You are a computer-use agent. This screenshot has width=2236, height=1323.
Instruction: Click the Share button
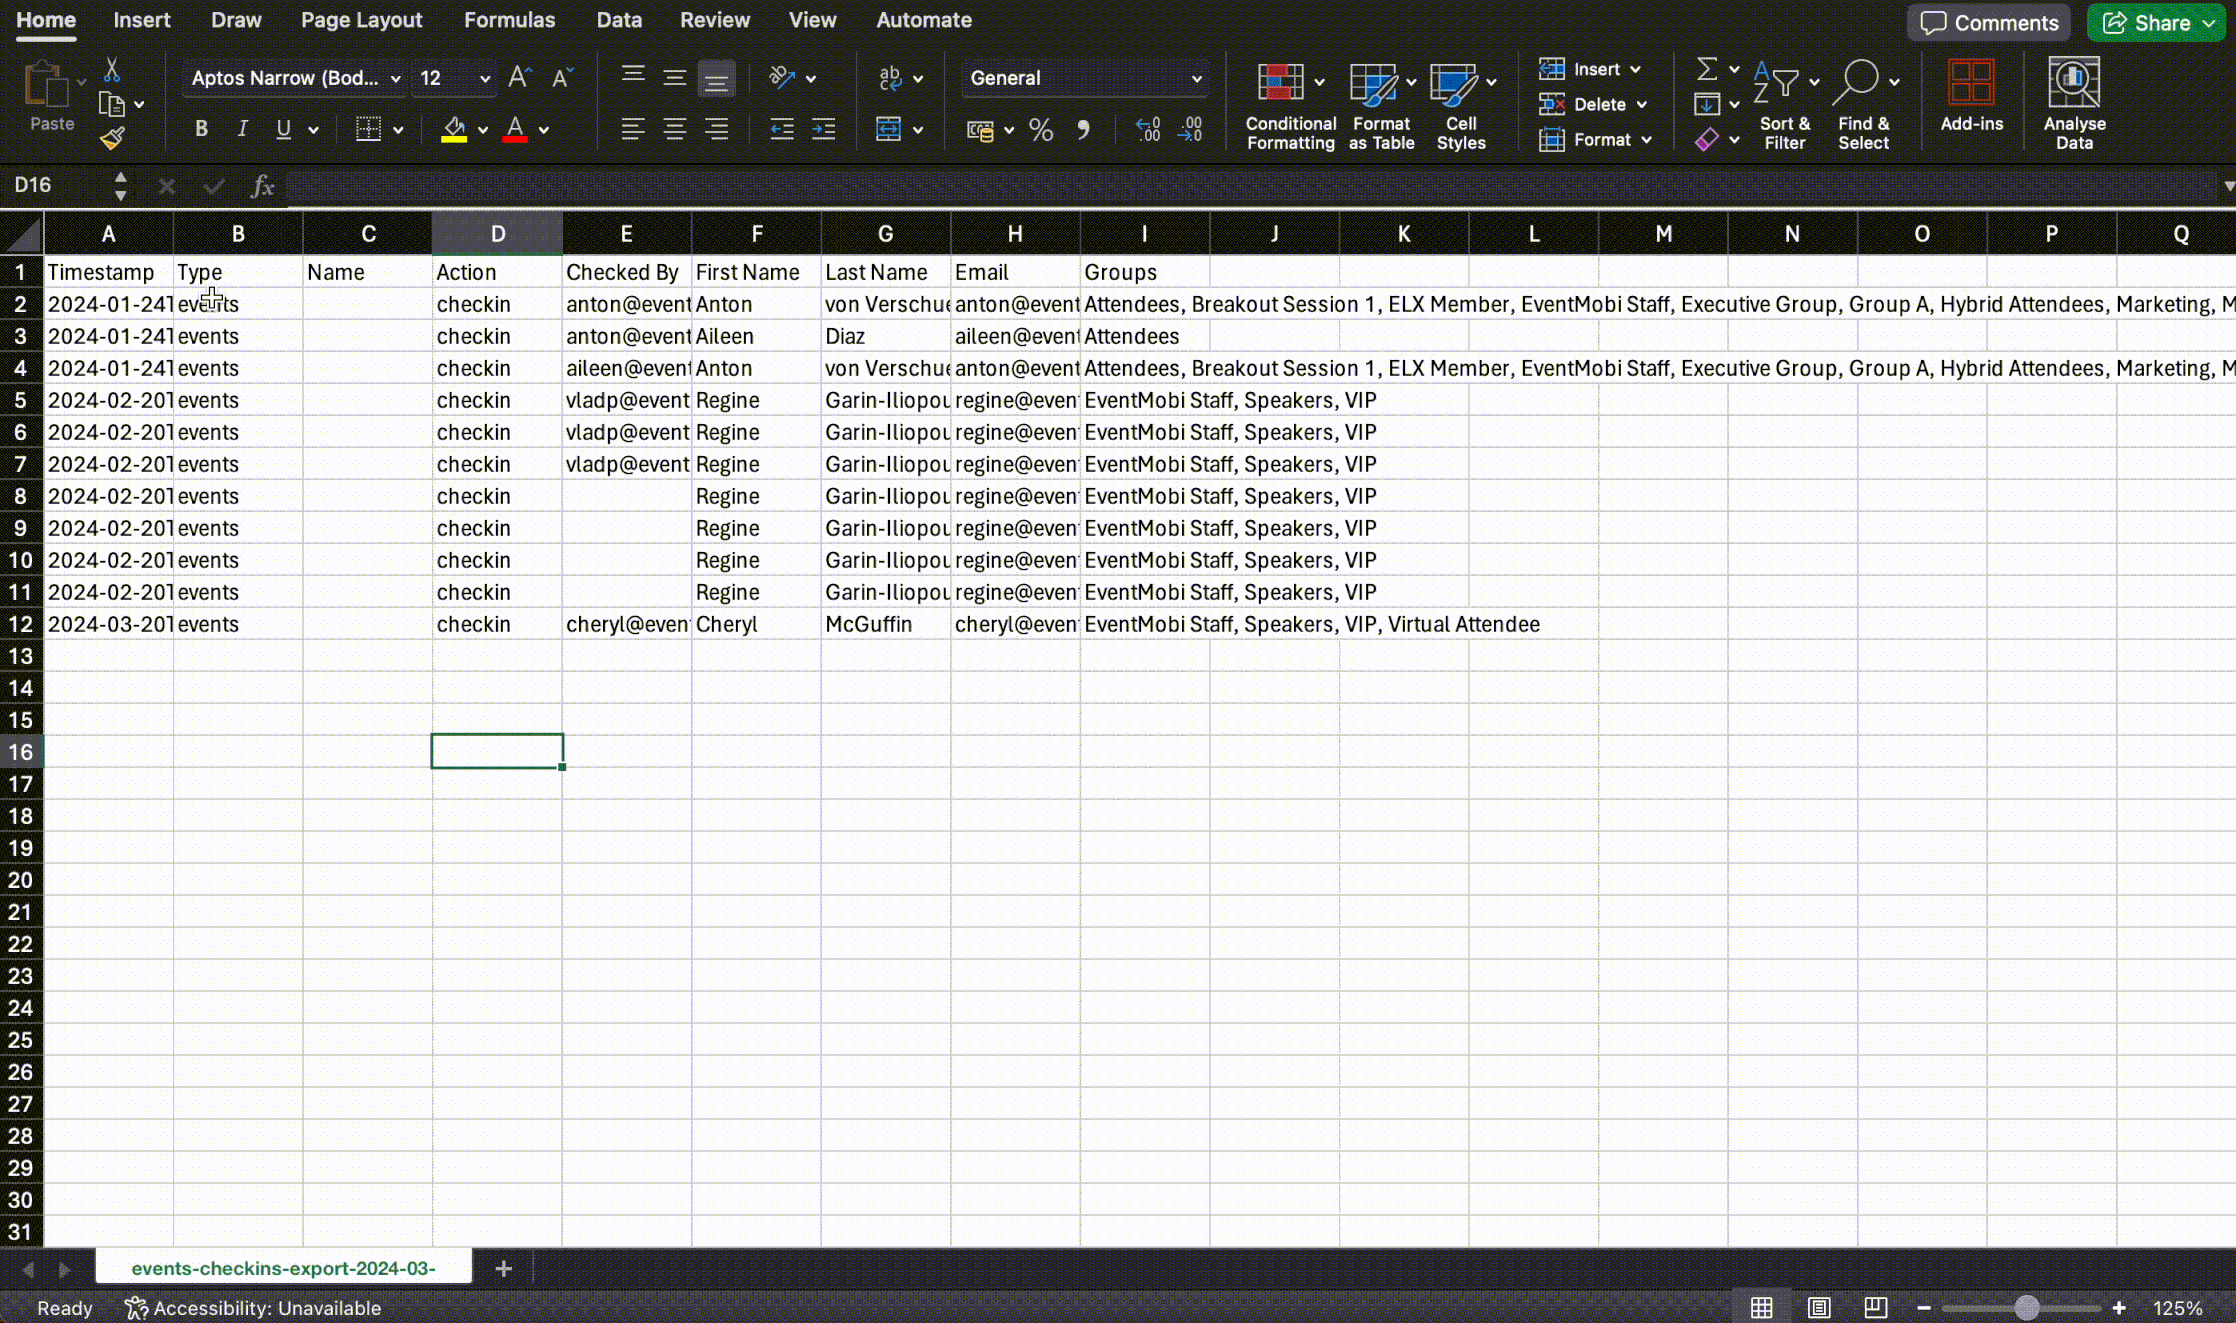tap(2155, 22)
